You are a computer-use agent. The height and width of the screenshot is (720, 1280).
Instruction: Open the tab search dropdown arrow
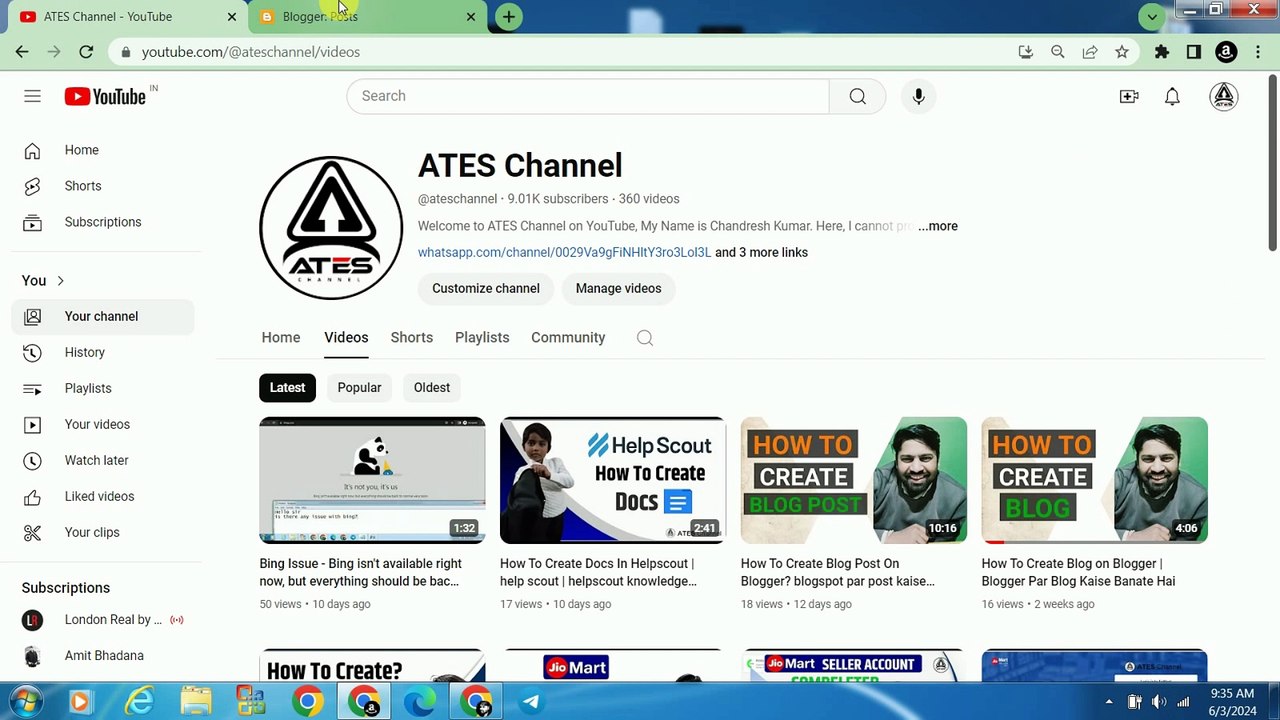1152,16
